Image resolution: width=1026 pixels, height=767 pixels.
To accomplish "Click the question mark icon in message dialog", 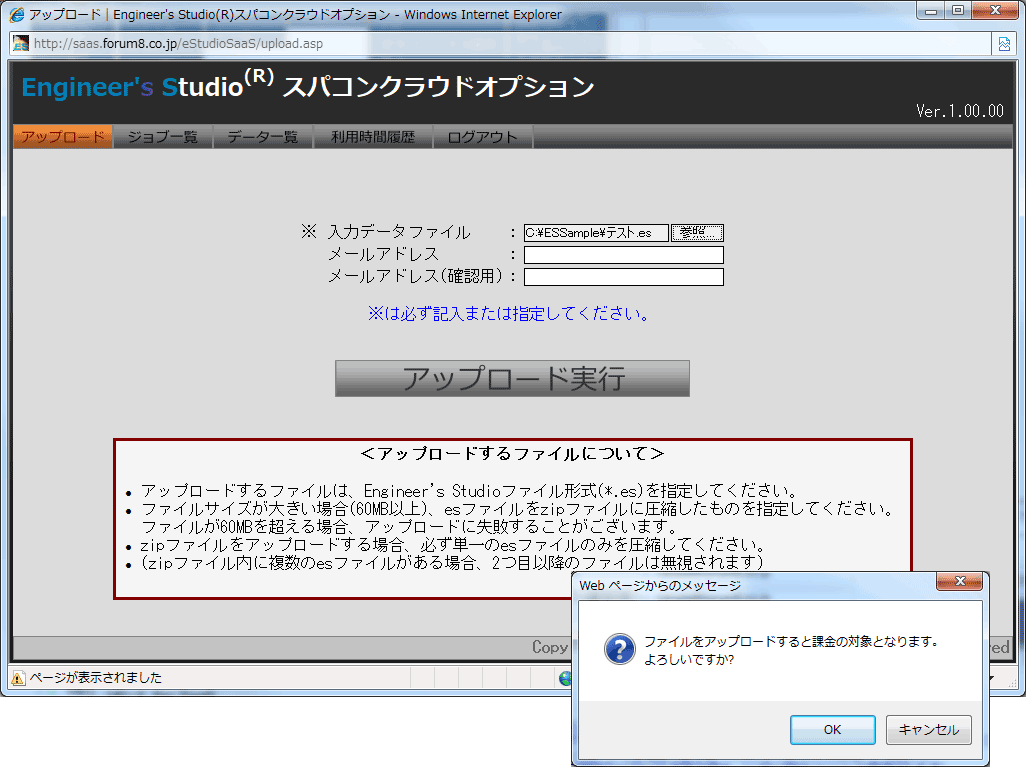I will [x=619, y=649].
